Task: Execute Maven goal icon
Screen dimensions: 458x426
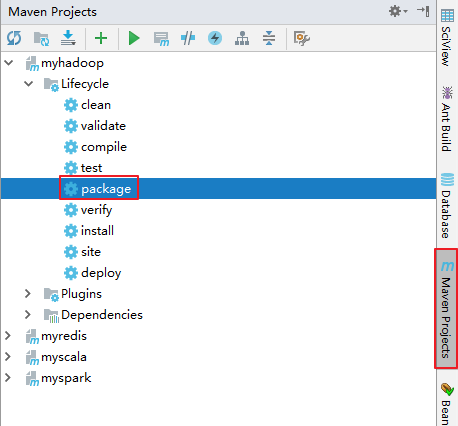Action: (161, 38)
